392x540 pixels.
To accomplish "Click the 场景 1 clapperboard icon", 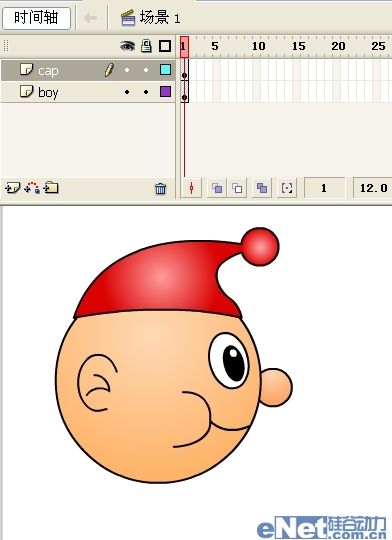I will pos(128,18).
